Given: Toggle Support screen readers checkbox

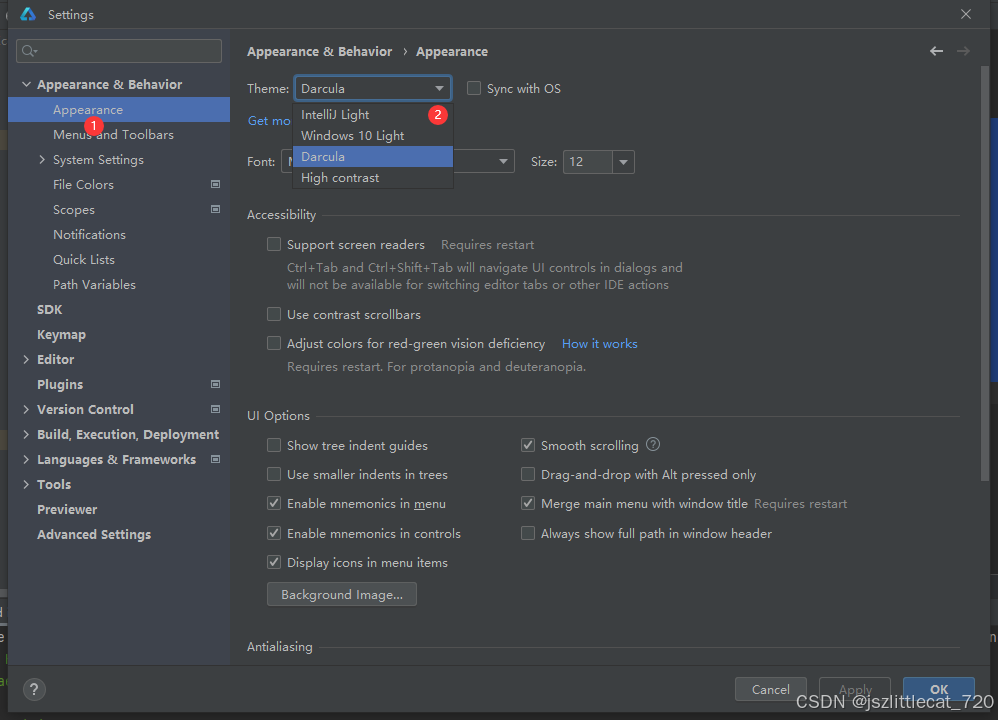Looking at the screenshot, I should pyautogui.click(x=274, y=244).
